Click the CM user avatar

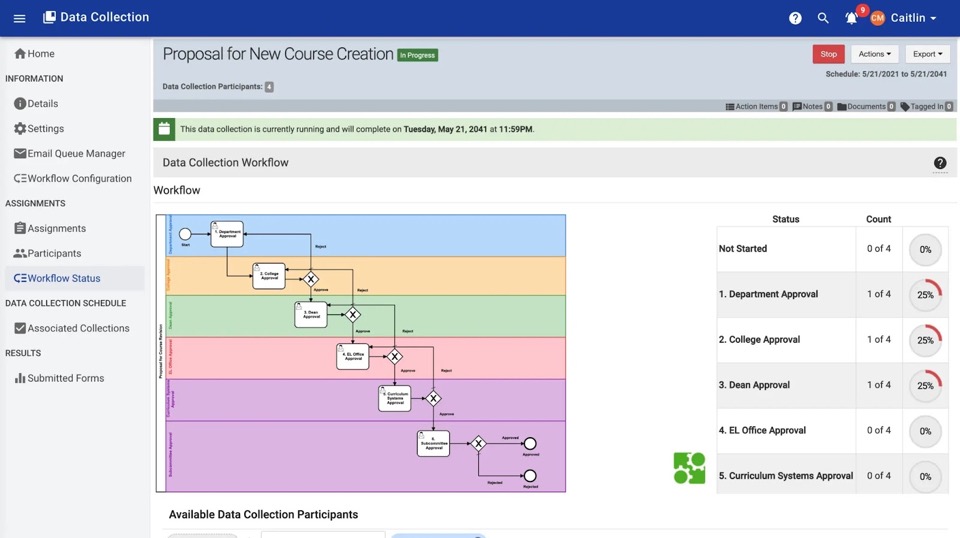(877, 18)
